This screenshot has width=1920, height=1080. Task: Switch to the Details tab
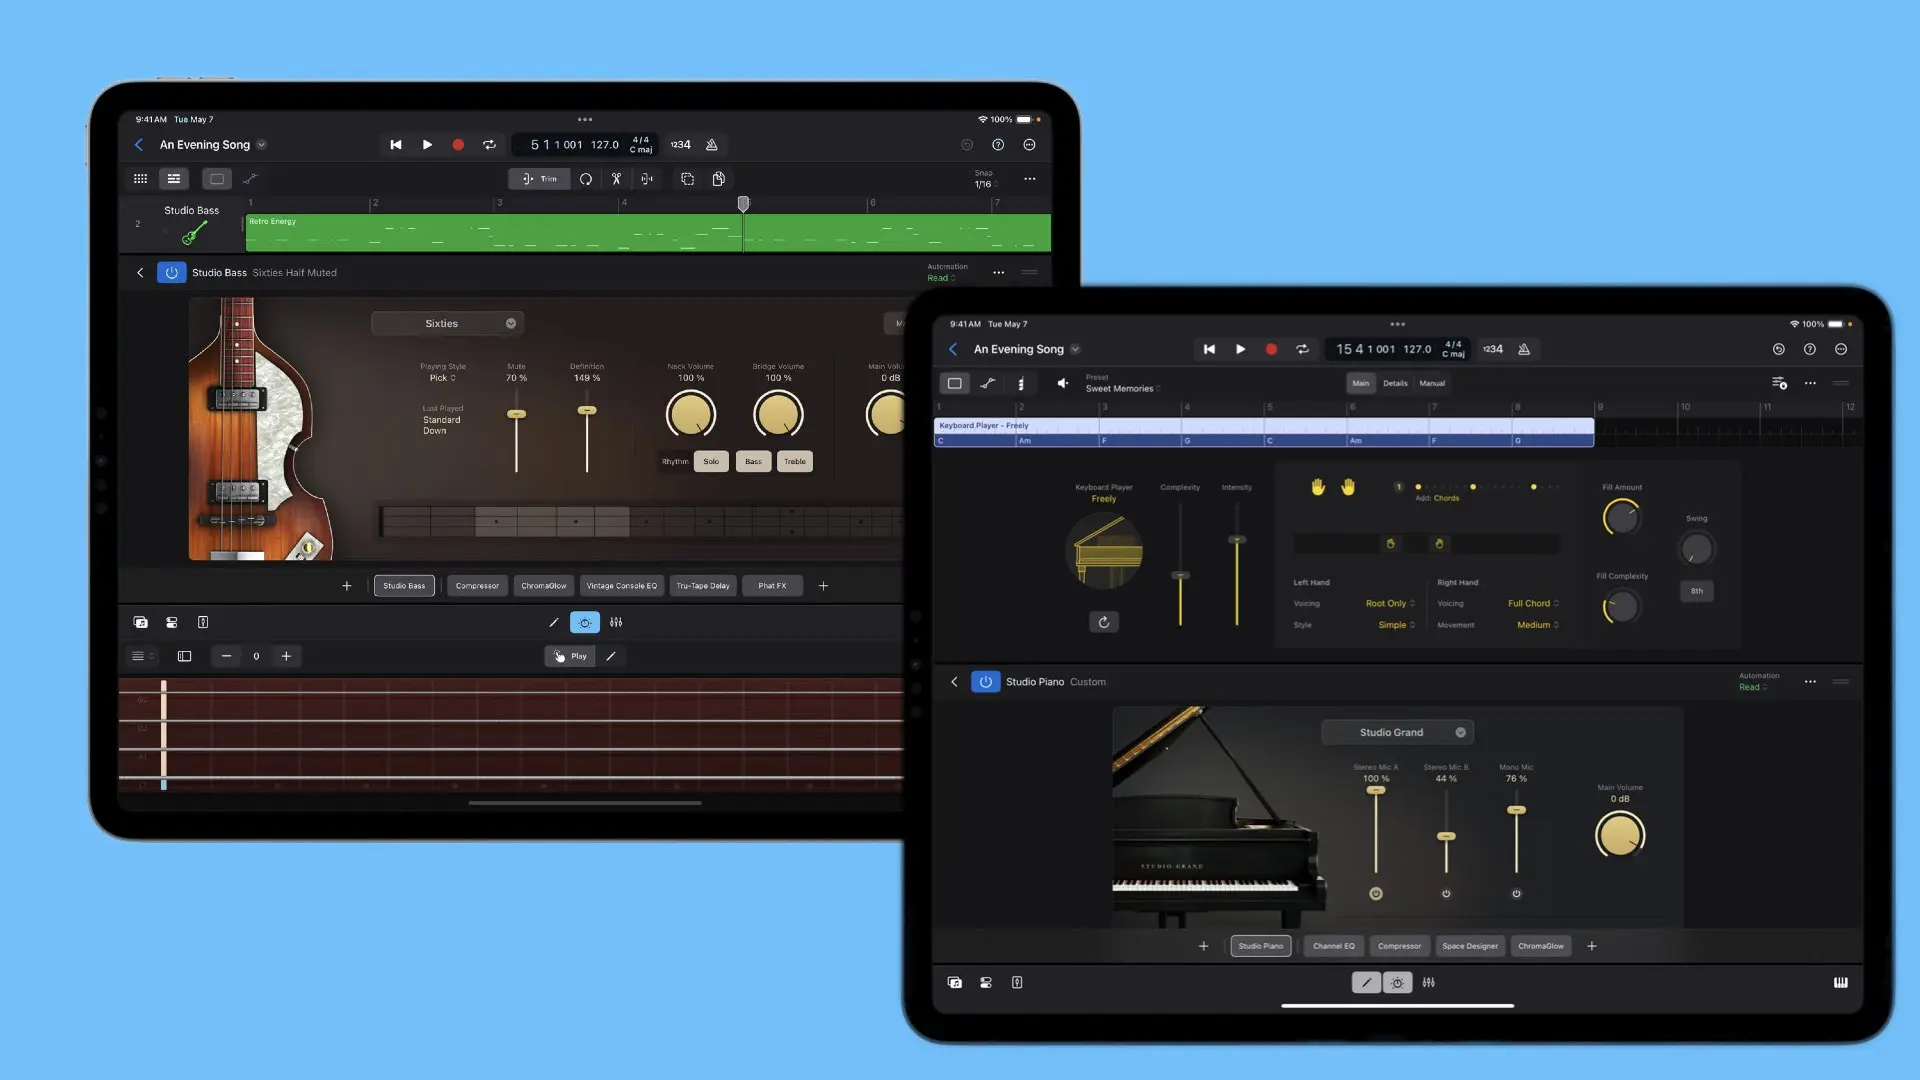tap(1396, 382)
